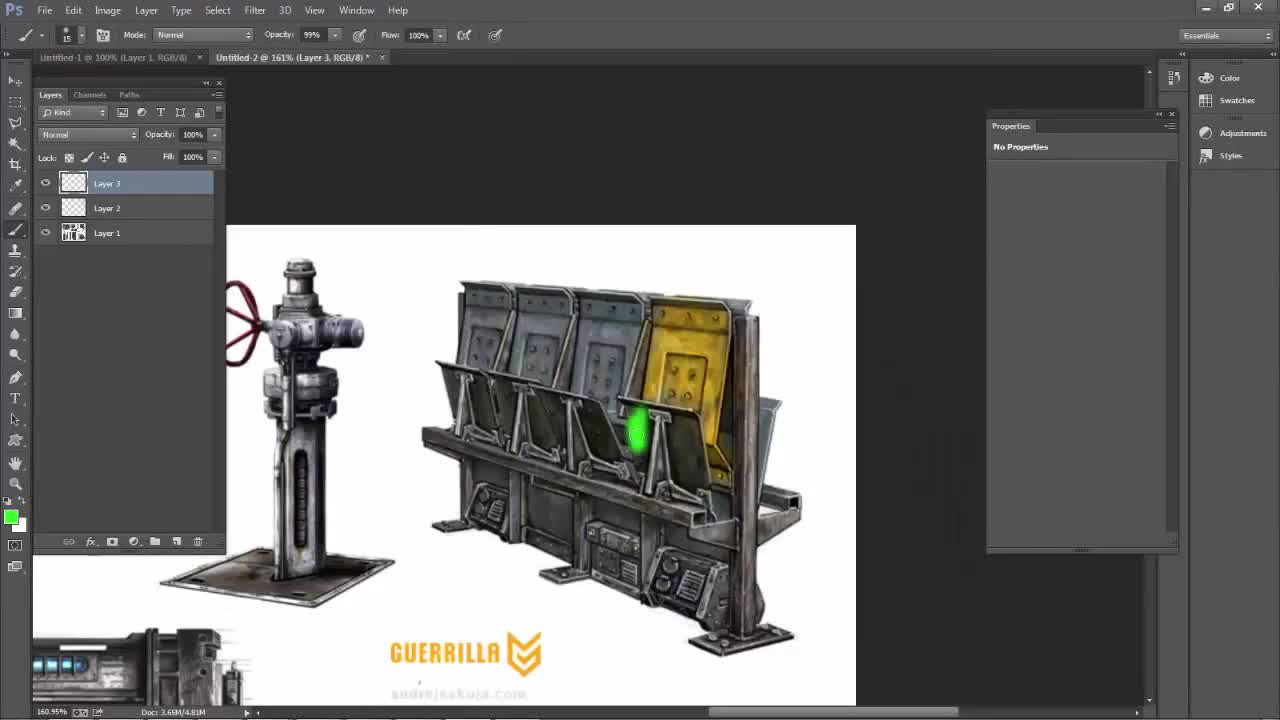Open the File menu

45,10
